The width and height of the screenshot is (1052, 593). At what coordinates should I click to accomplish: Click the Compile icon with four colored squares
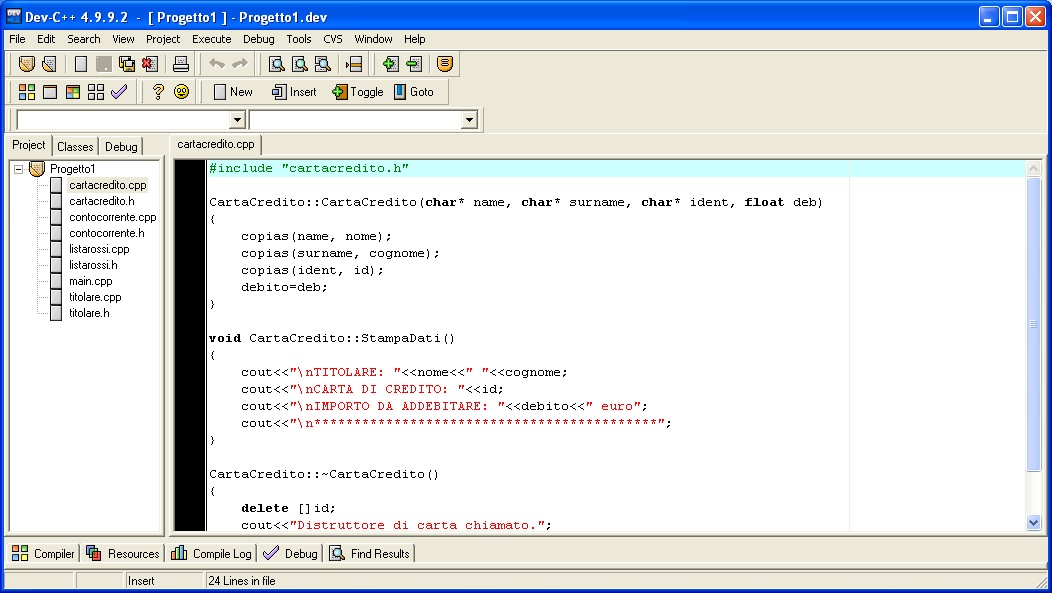27,92
